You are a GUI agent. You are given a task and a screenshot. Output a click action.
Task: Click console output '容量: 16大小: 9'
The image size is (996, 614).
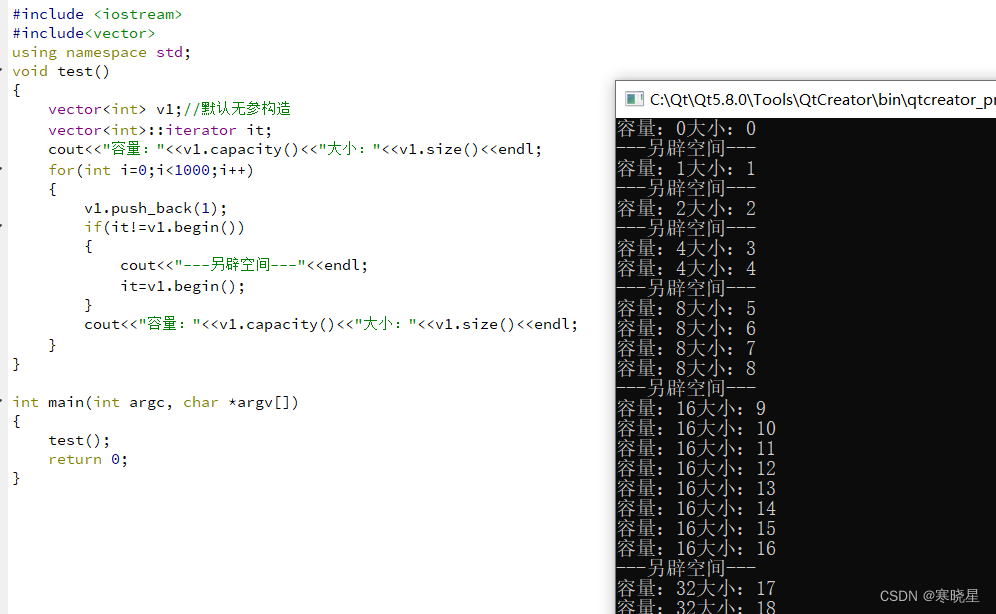[x=692, y=409]
